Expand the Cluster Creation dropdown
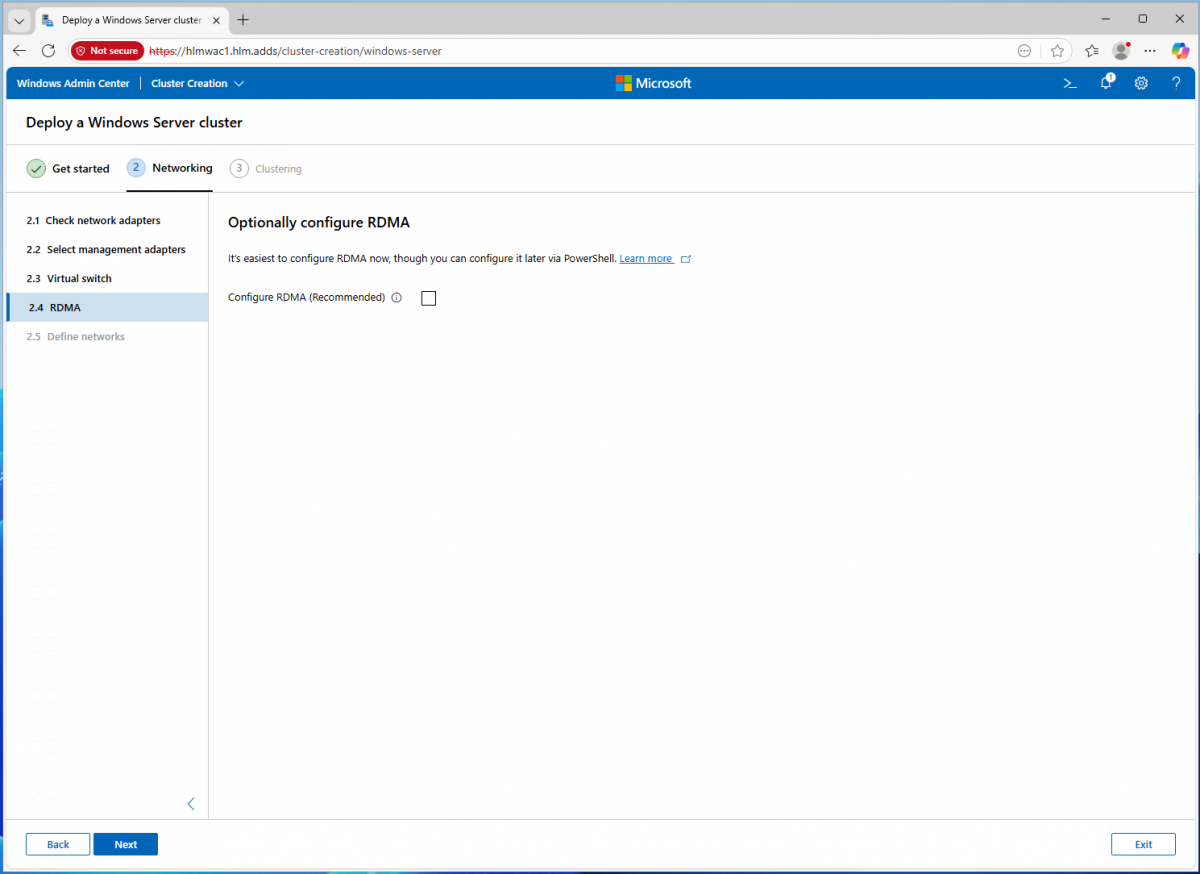 pos(197,83)
